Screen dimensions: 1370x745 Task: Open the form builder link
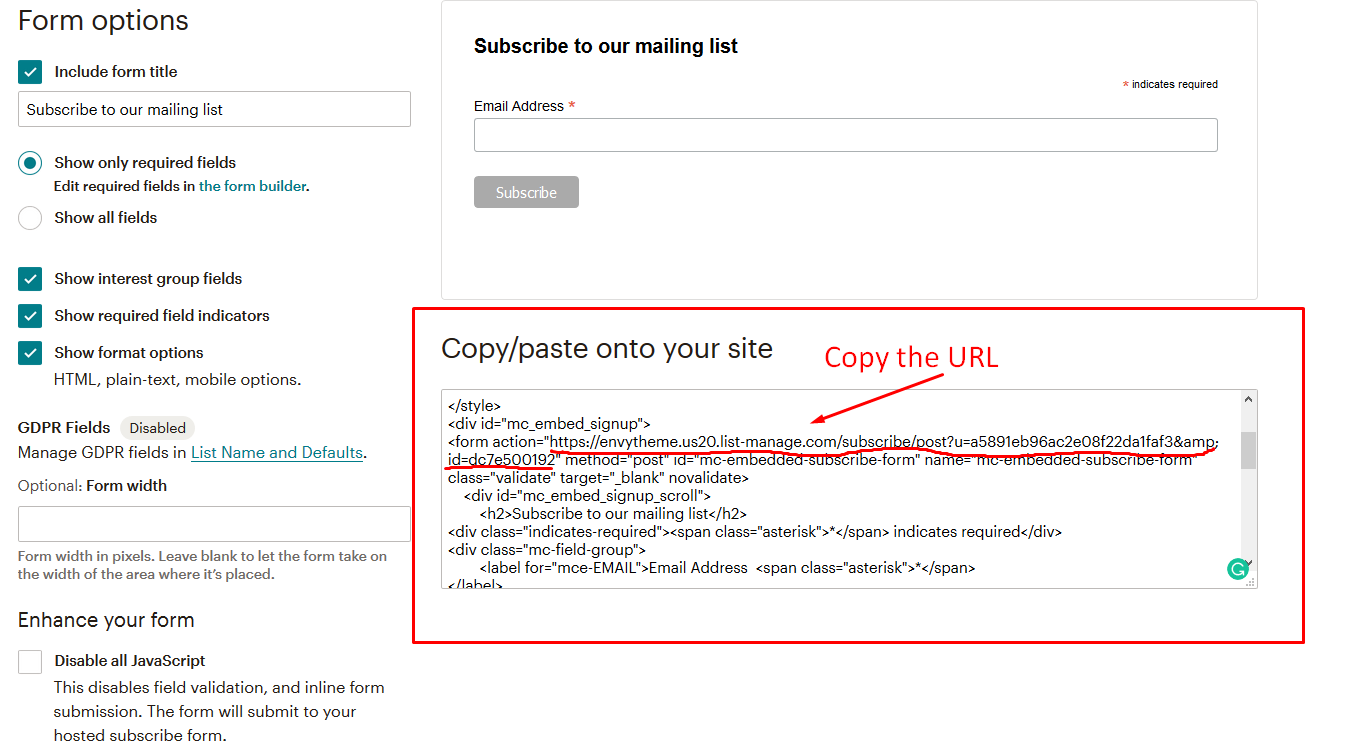252,186
